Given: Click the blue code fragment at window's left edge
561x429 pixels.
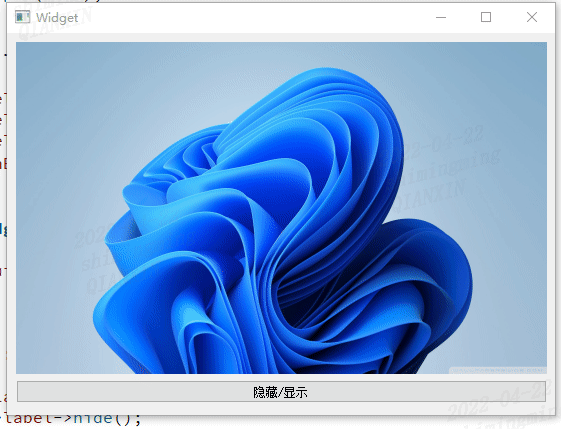Looking at the screenshot, I should click(3, 229).
